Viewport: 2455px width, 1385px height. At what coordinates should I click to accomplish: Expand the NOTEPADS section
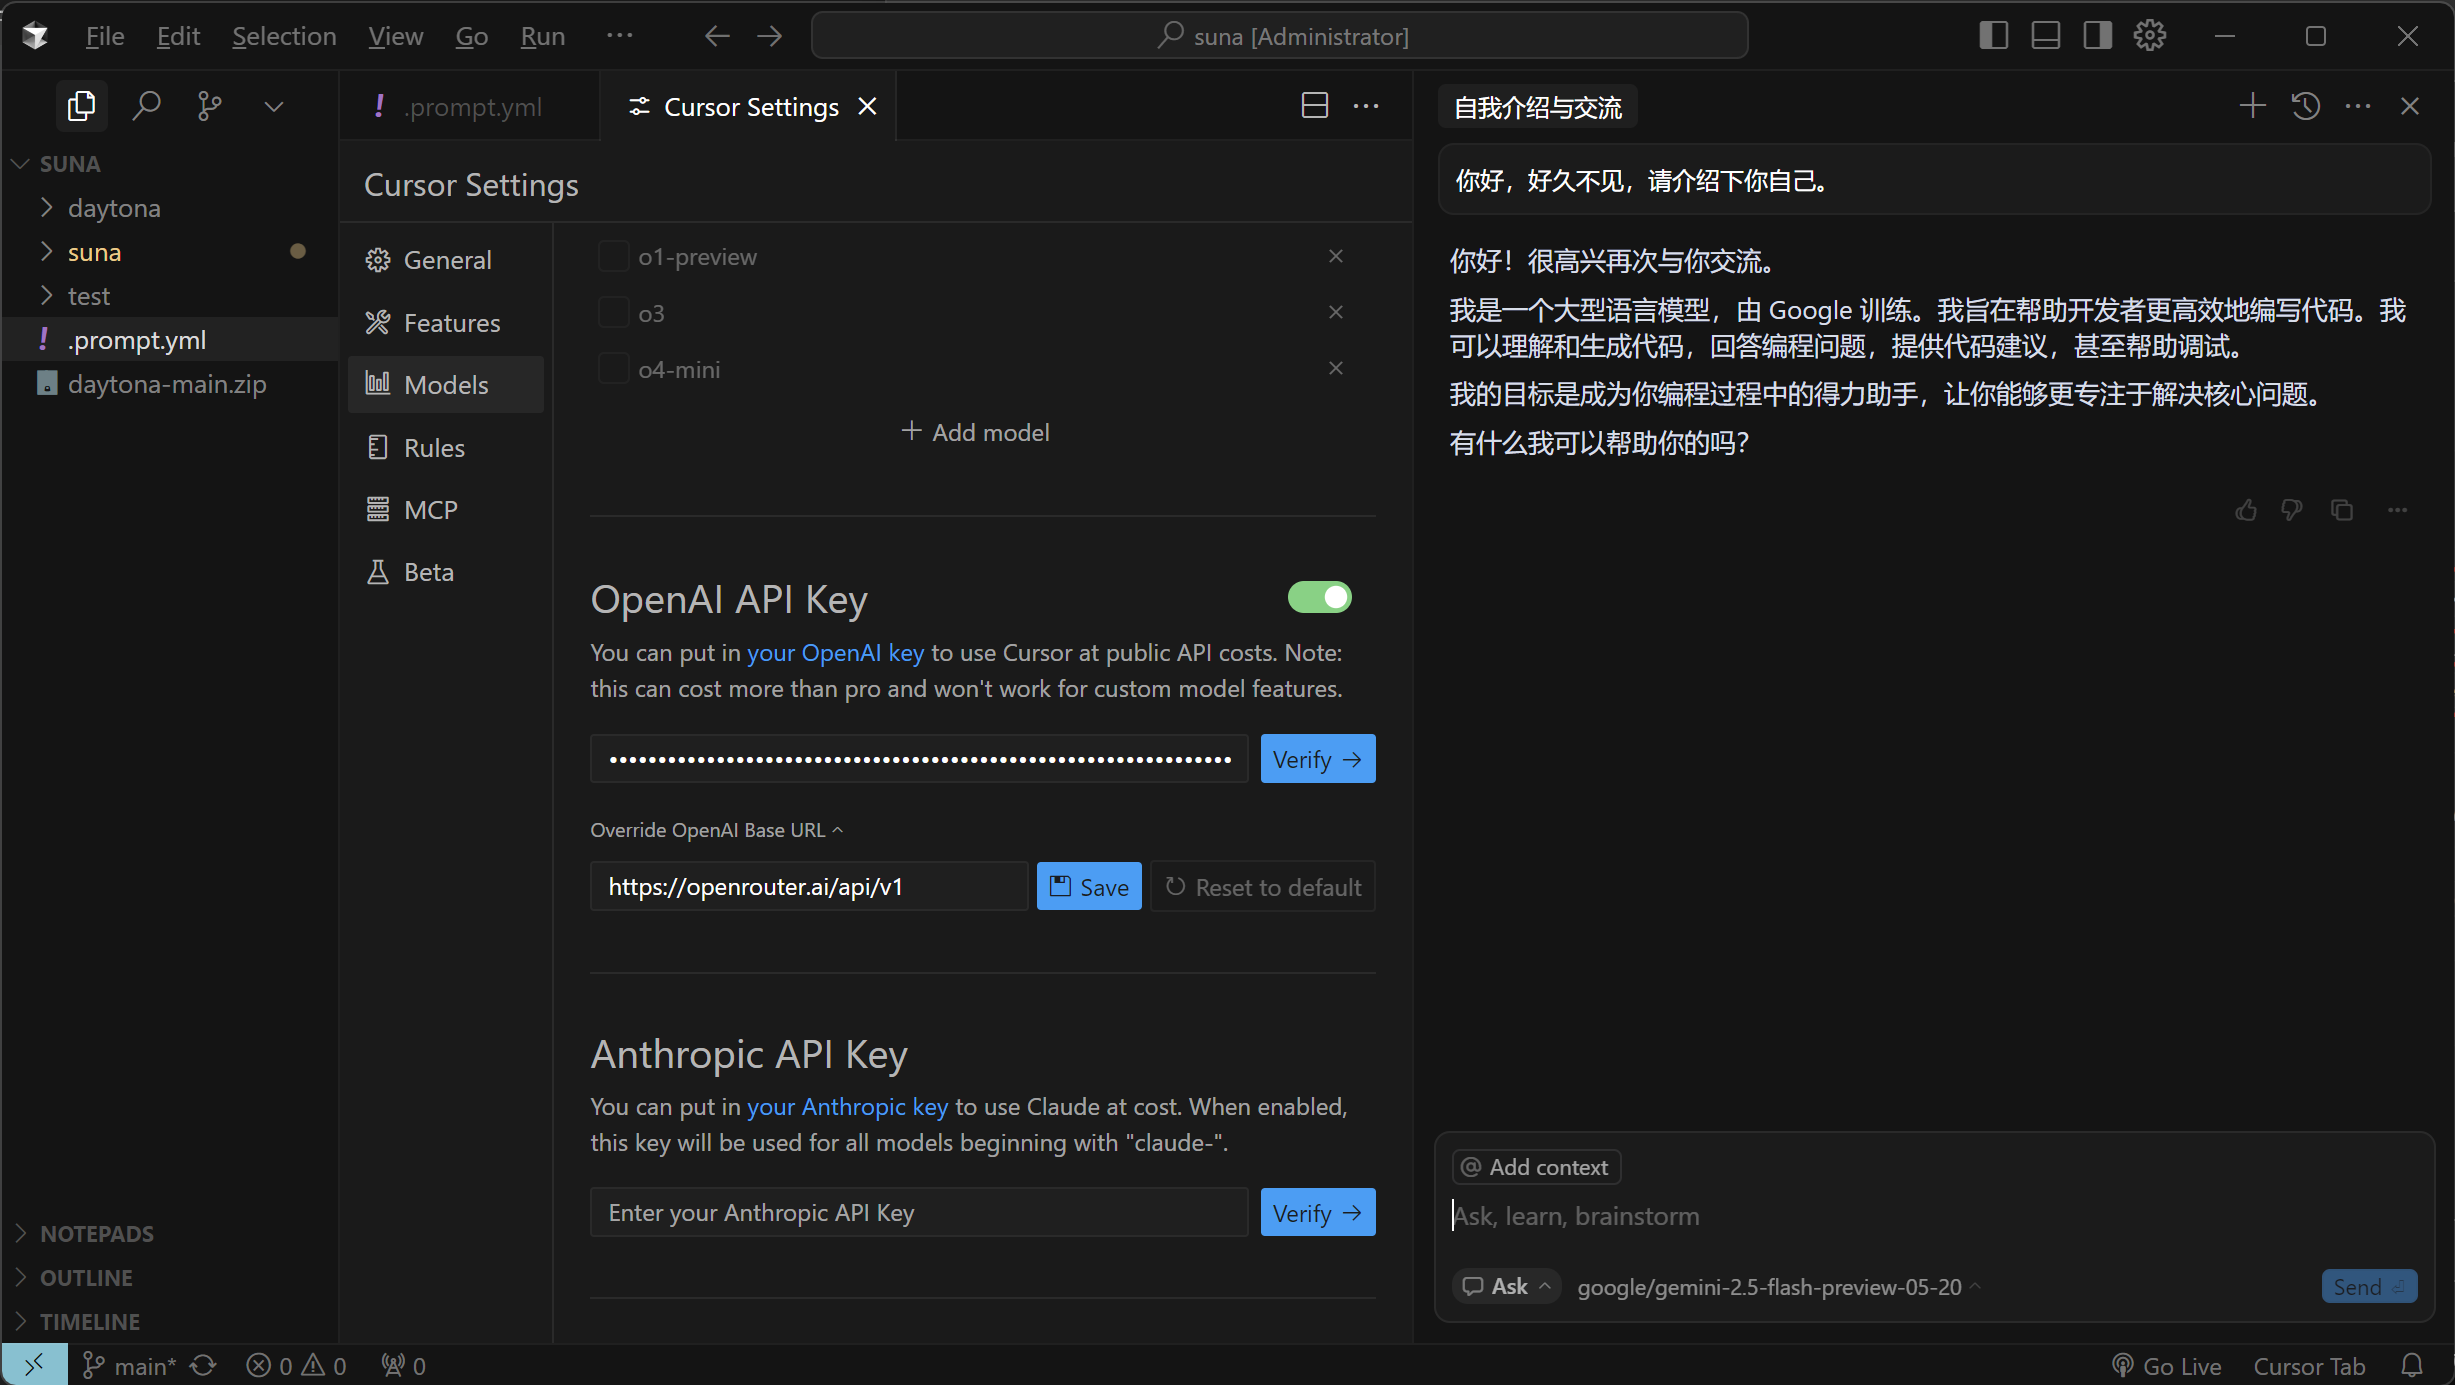click(x=86, y=1233)
